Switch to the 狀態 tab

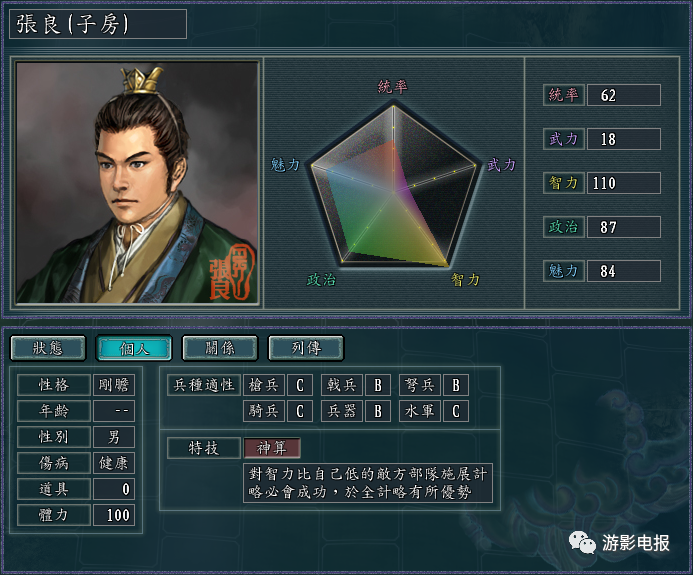[48, 348]
